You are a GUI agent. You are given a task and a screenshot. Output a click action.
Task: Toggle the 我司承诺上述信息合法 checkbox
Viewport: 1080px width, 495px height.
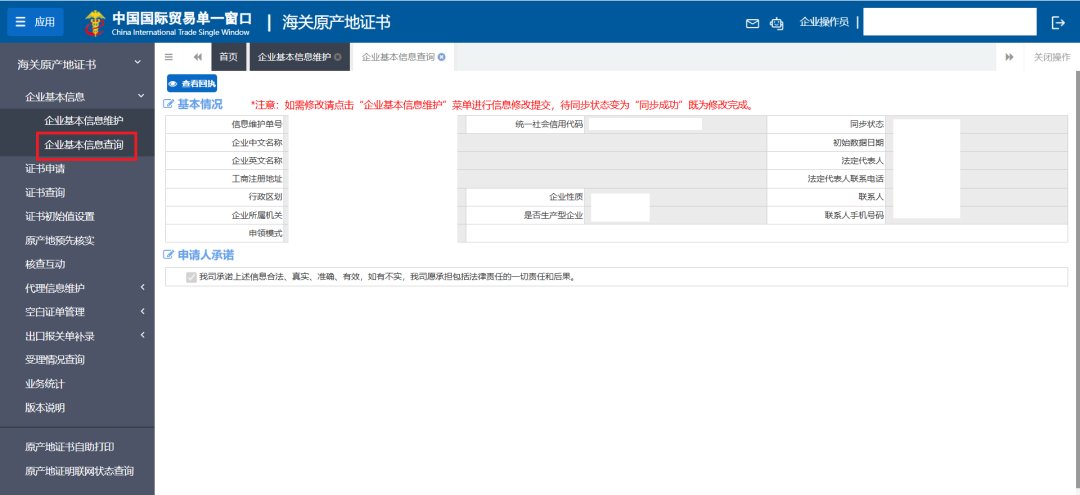pyautogui.click(x=191, y=277)
